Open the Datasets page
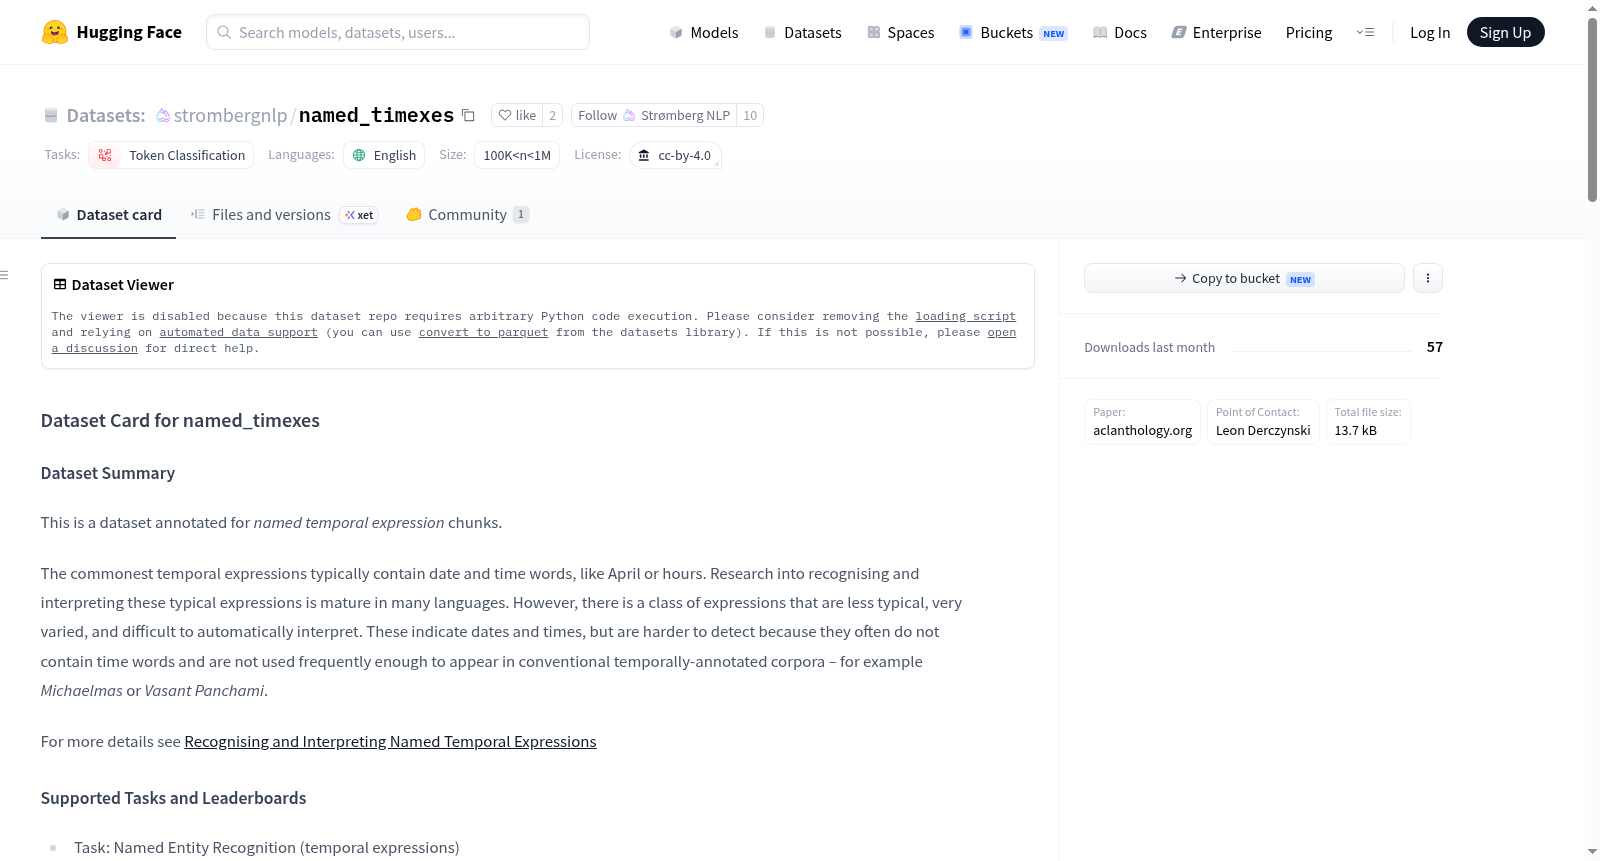 pyautogui.click(x=802, y=32)
